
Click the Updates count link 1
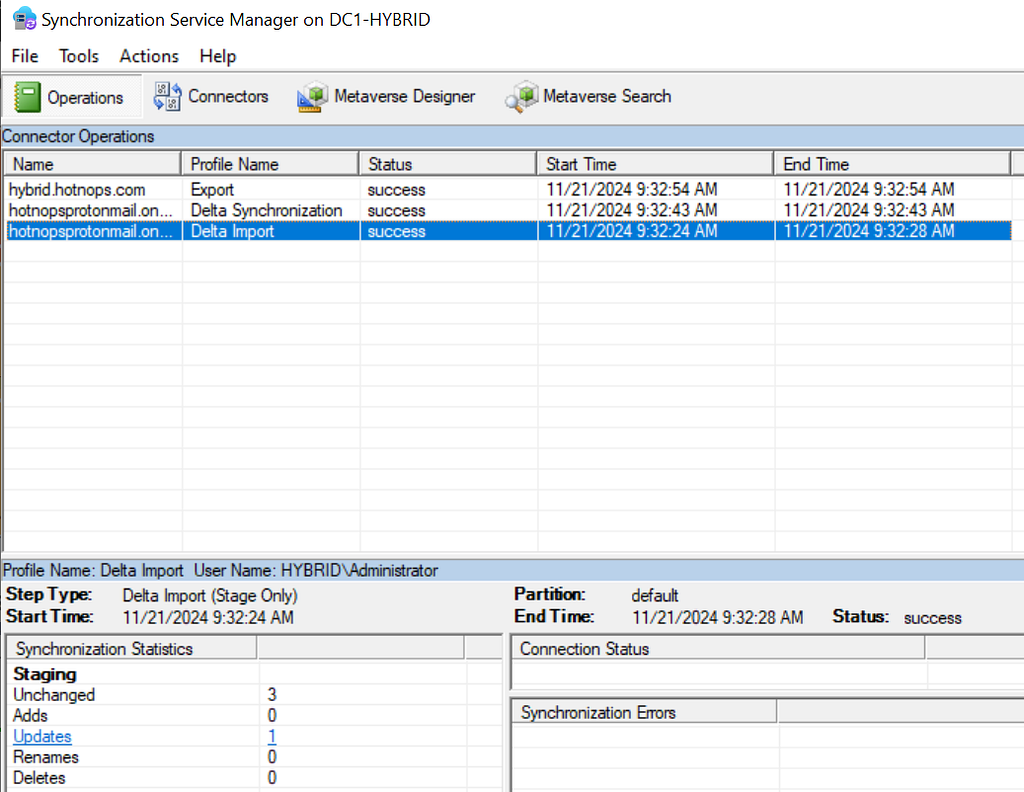coord(272,737)
